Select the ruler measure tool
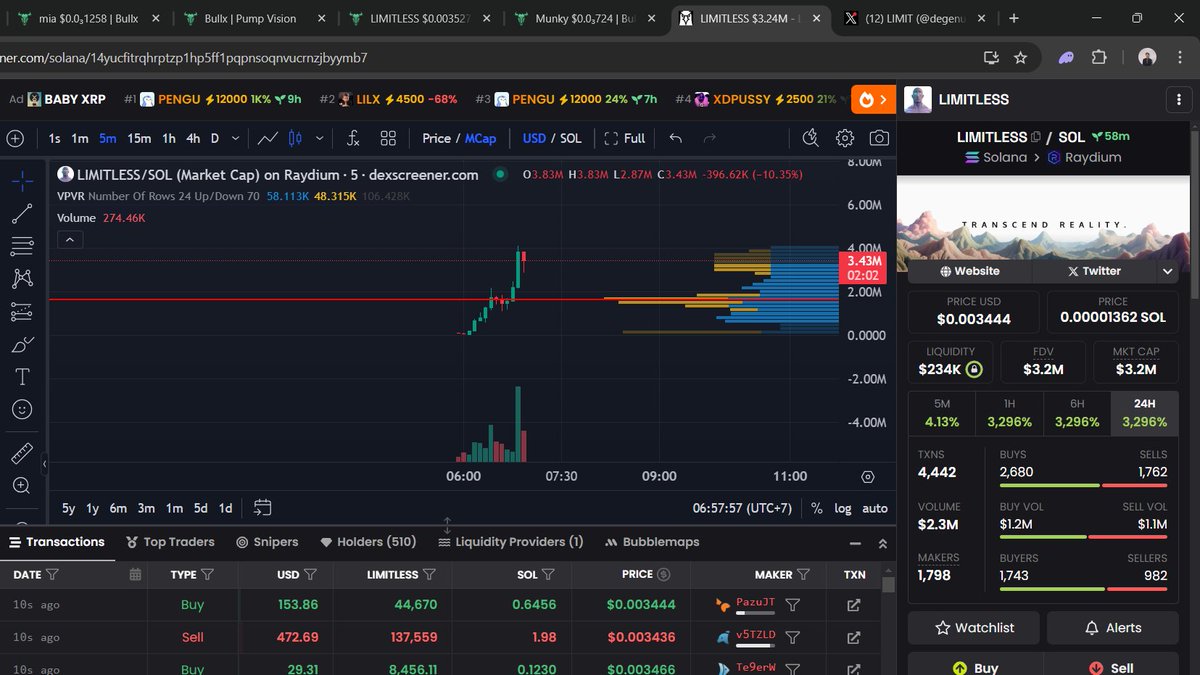 [x=22, y=454]
